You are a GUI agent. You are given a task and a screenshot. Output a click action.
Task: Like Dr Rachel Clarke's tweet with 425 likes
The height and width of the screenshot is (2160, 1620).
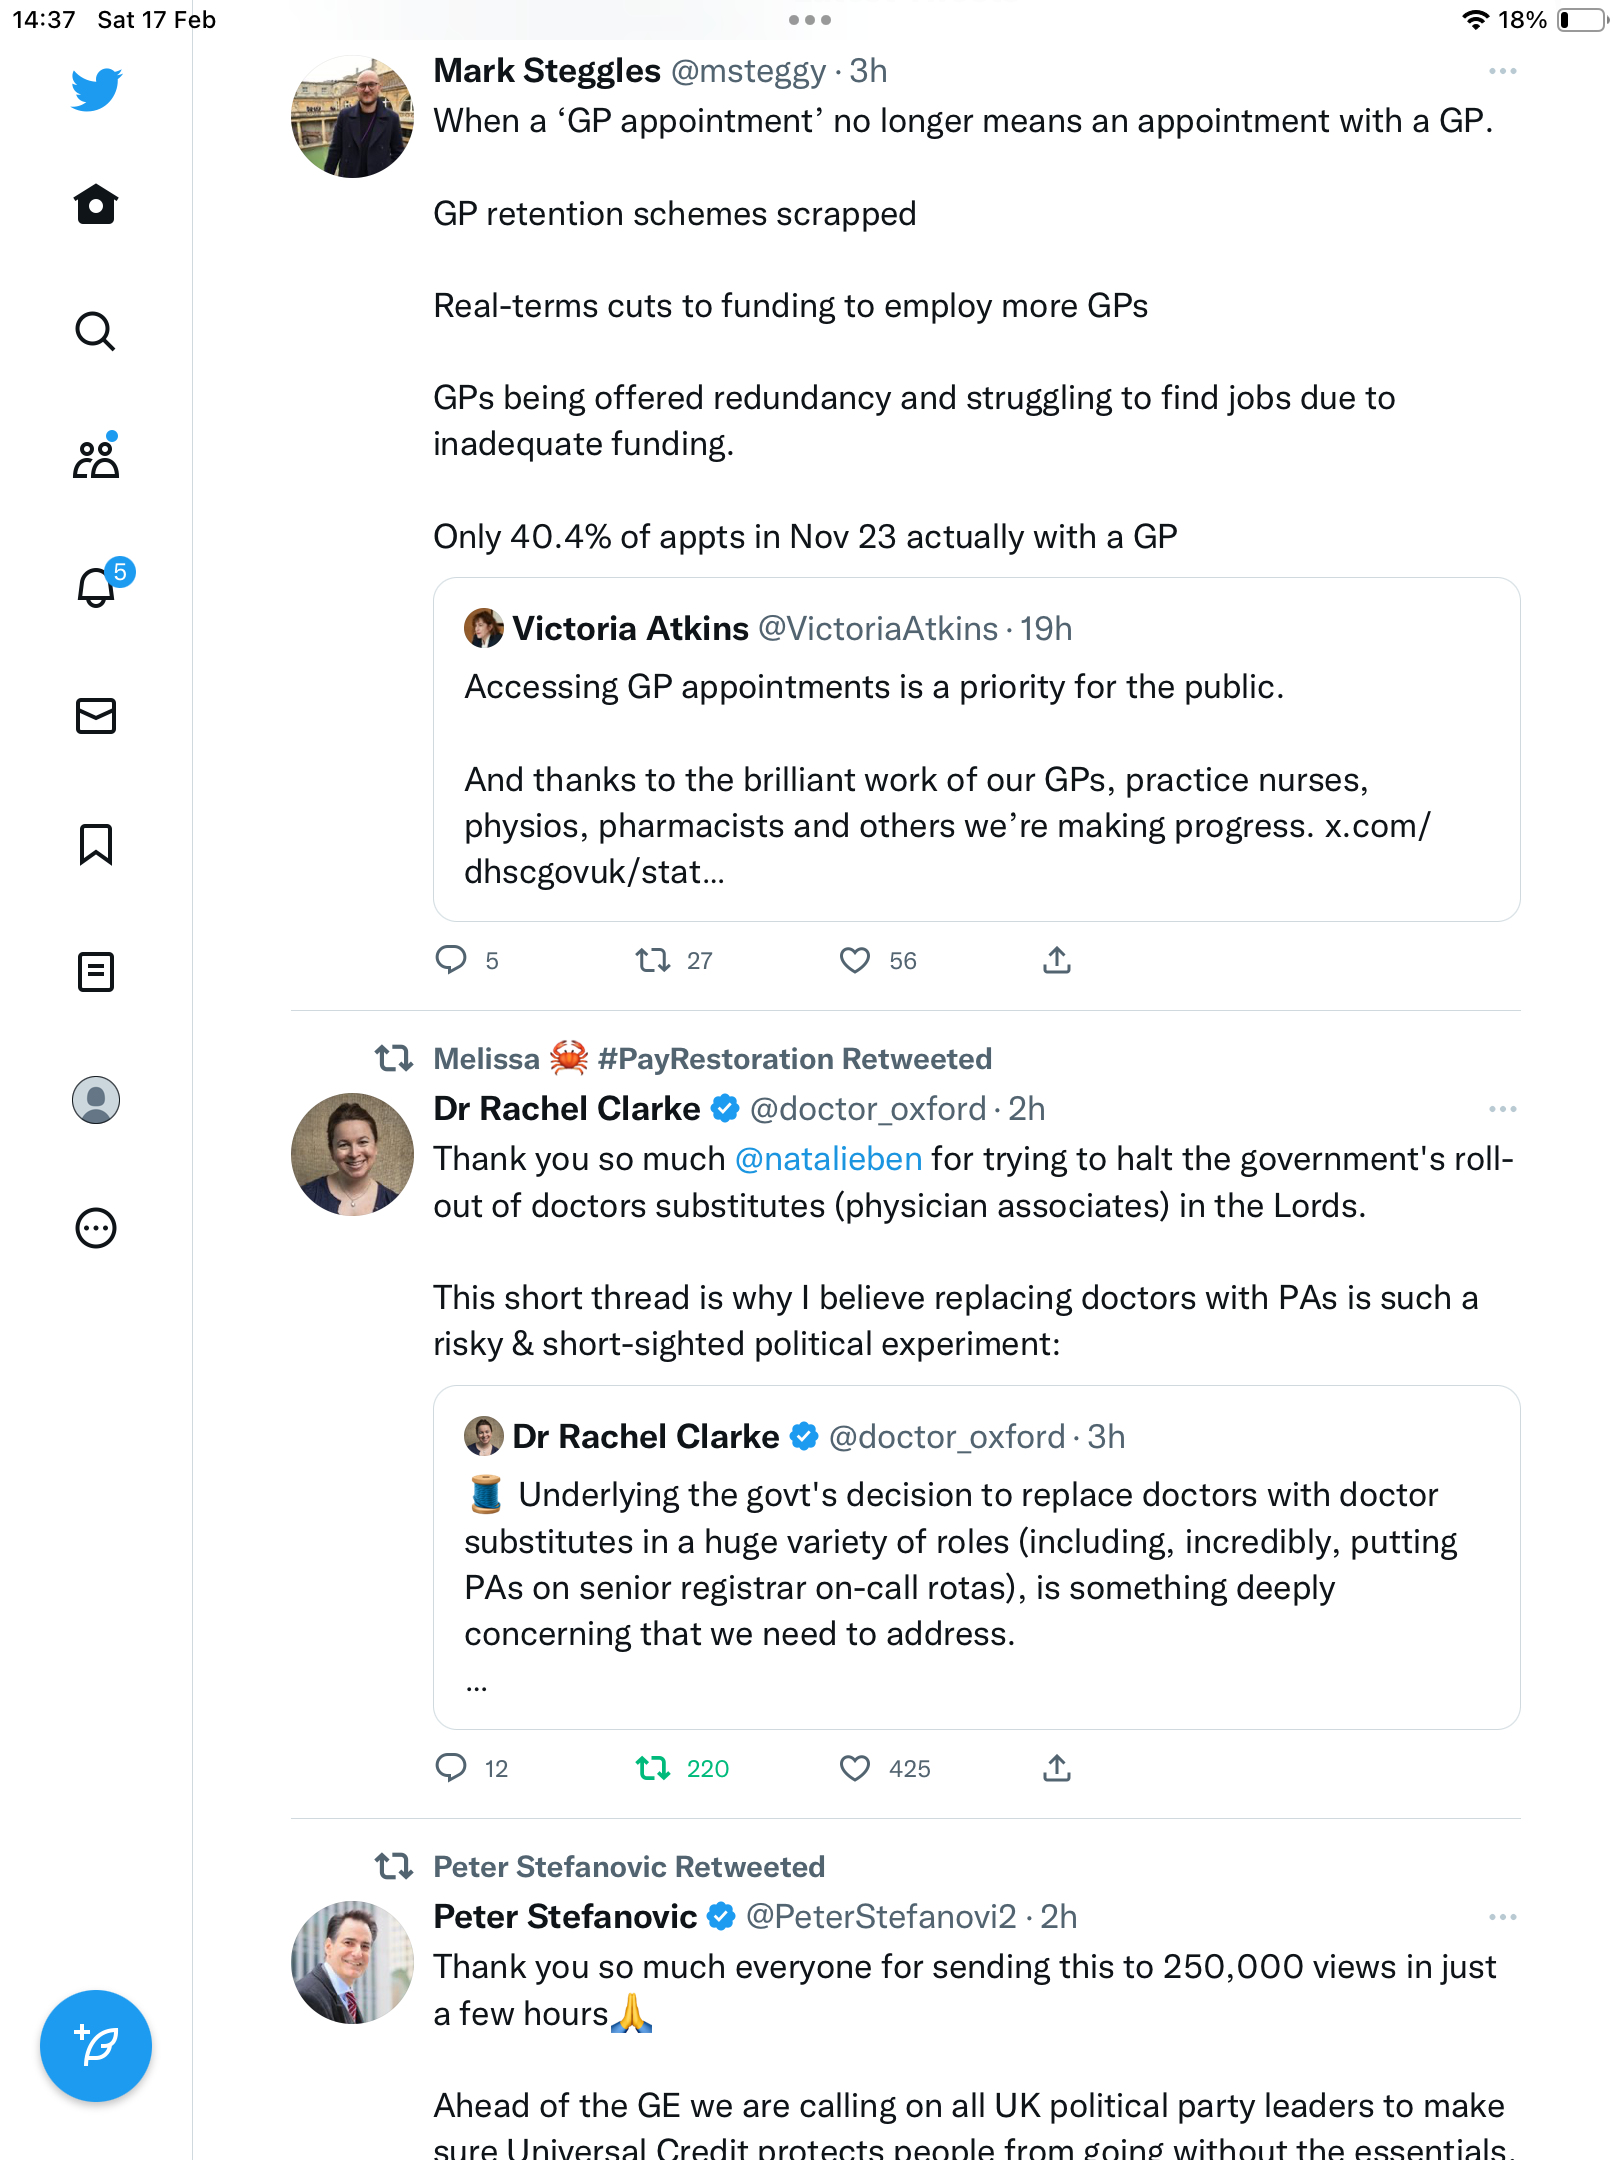click(855, 1769)
